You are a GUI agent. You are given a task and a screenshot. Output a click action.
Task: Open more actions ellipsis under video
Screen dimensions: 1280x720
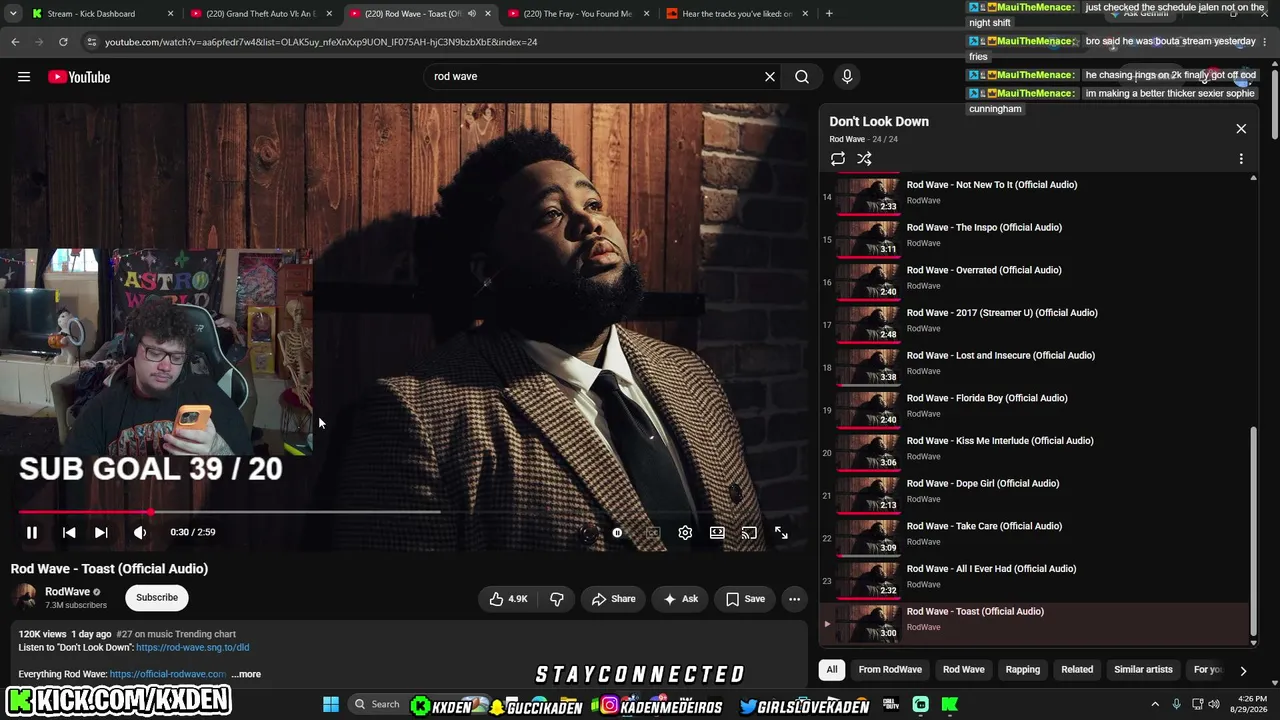[794, 599]
